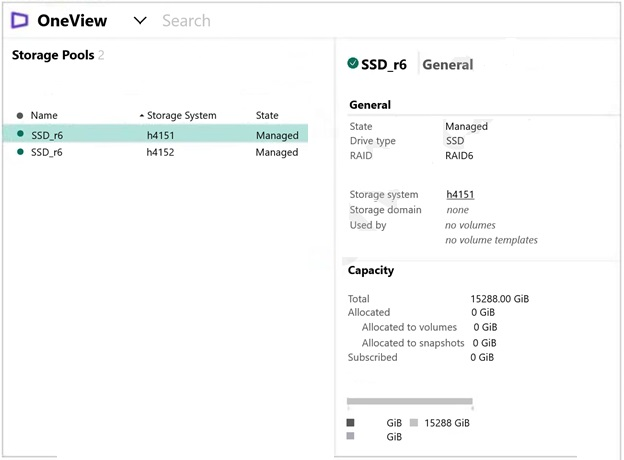Viewport: 624px width, 460px height.
Task: Sort the list by Name column
Action: pyautogui.click(x=44, y=116)
